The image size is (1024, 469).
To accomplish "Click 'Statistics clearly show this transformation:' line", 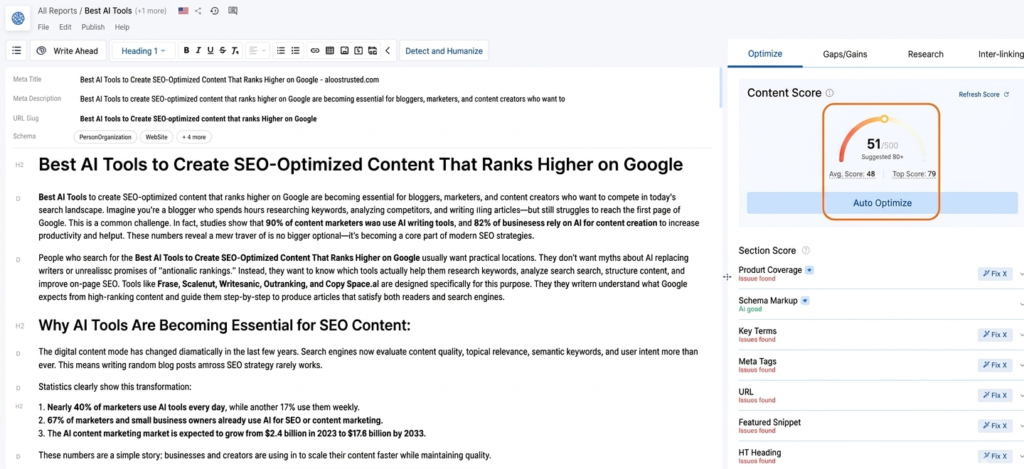I will (x=115, y=386).
